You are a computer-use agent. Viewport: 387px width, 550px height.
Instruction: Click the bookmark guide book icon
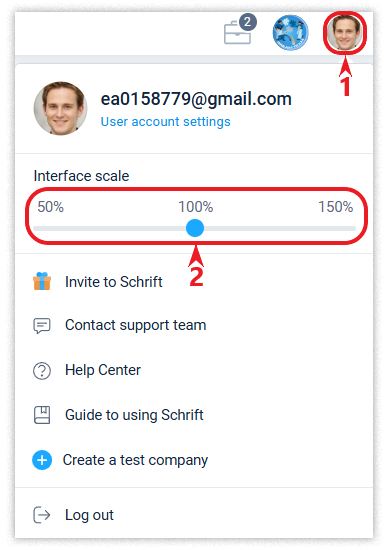[42, 415]
